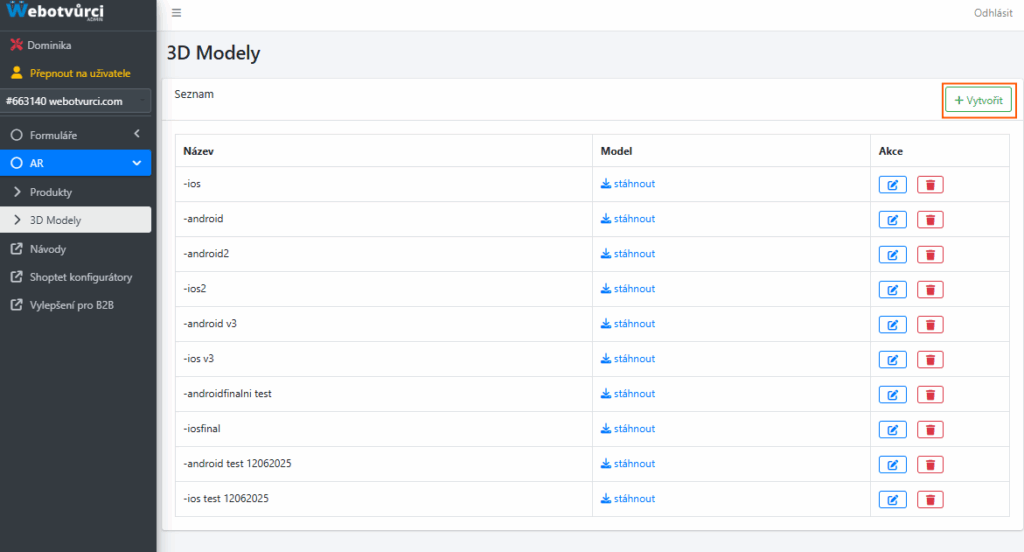Delete the -iosfinal model
The height and width of the screenshot is (552, 1024).
[x=930, y=430]
